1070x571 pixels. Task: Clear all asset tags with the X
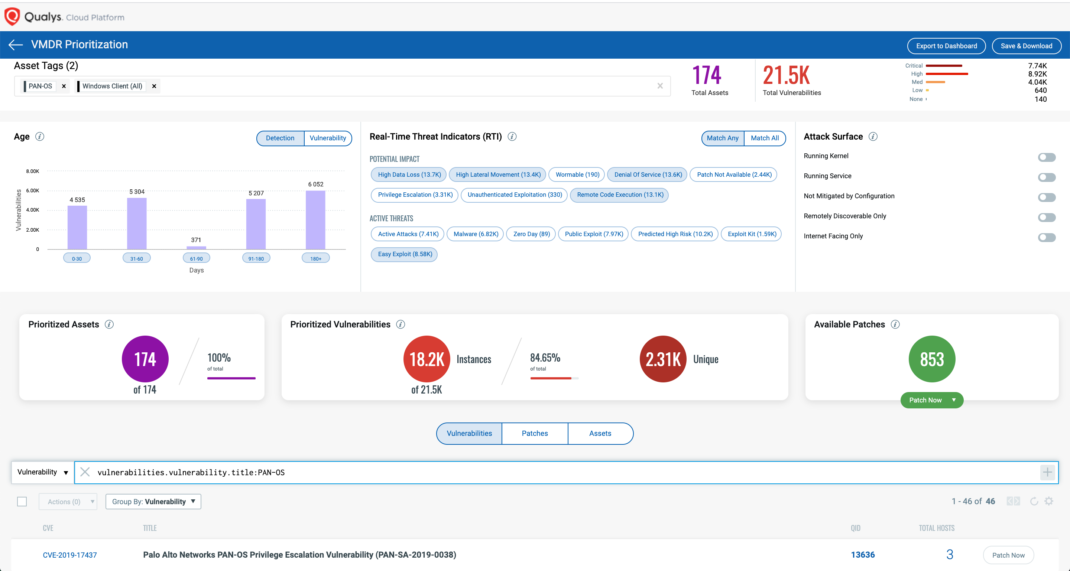point(660,86)
